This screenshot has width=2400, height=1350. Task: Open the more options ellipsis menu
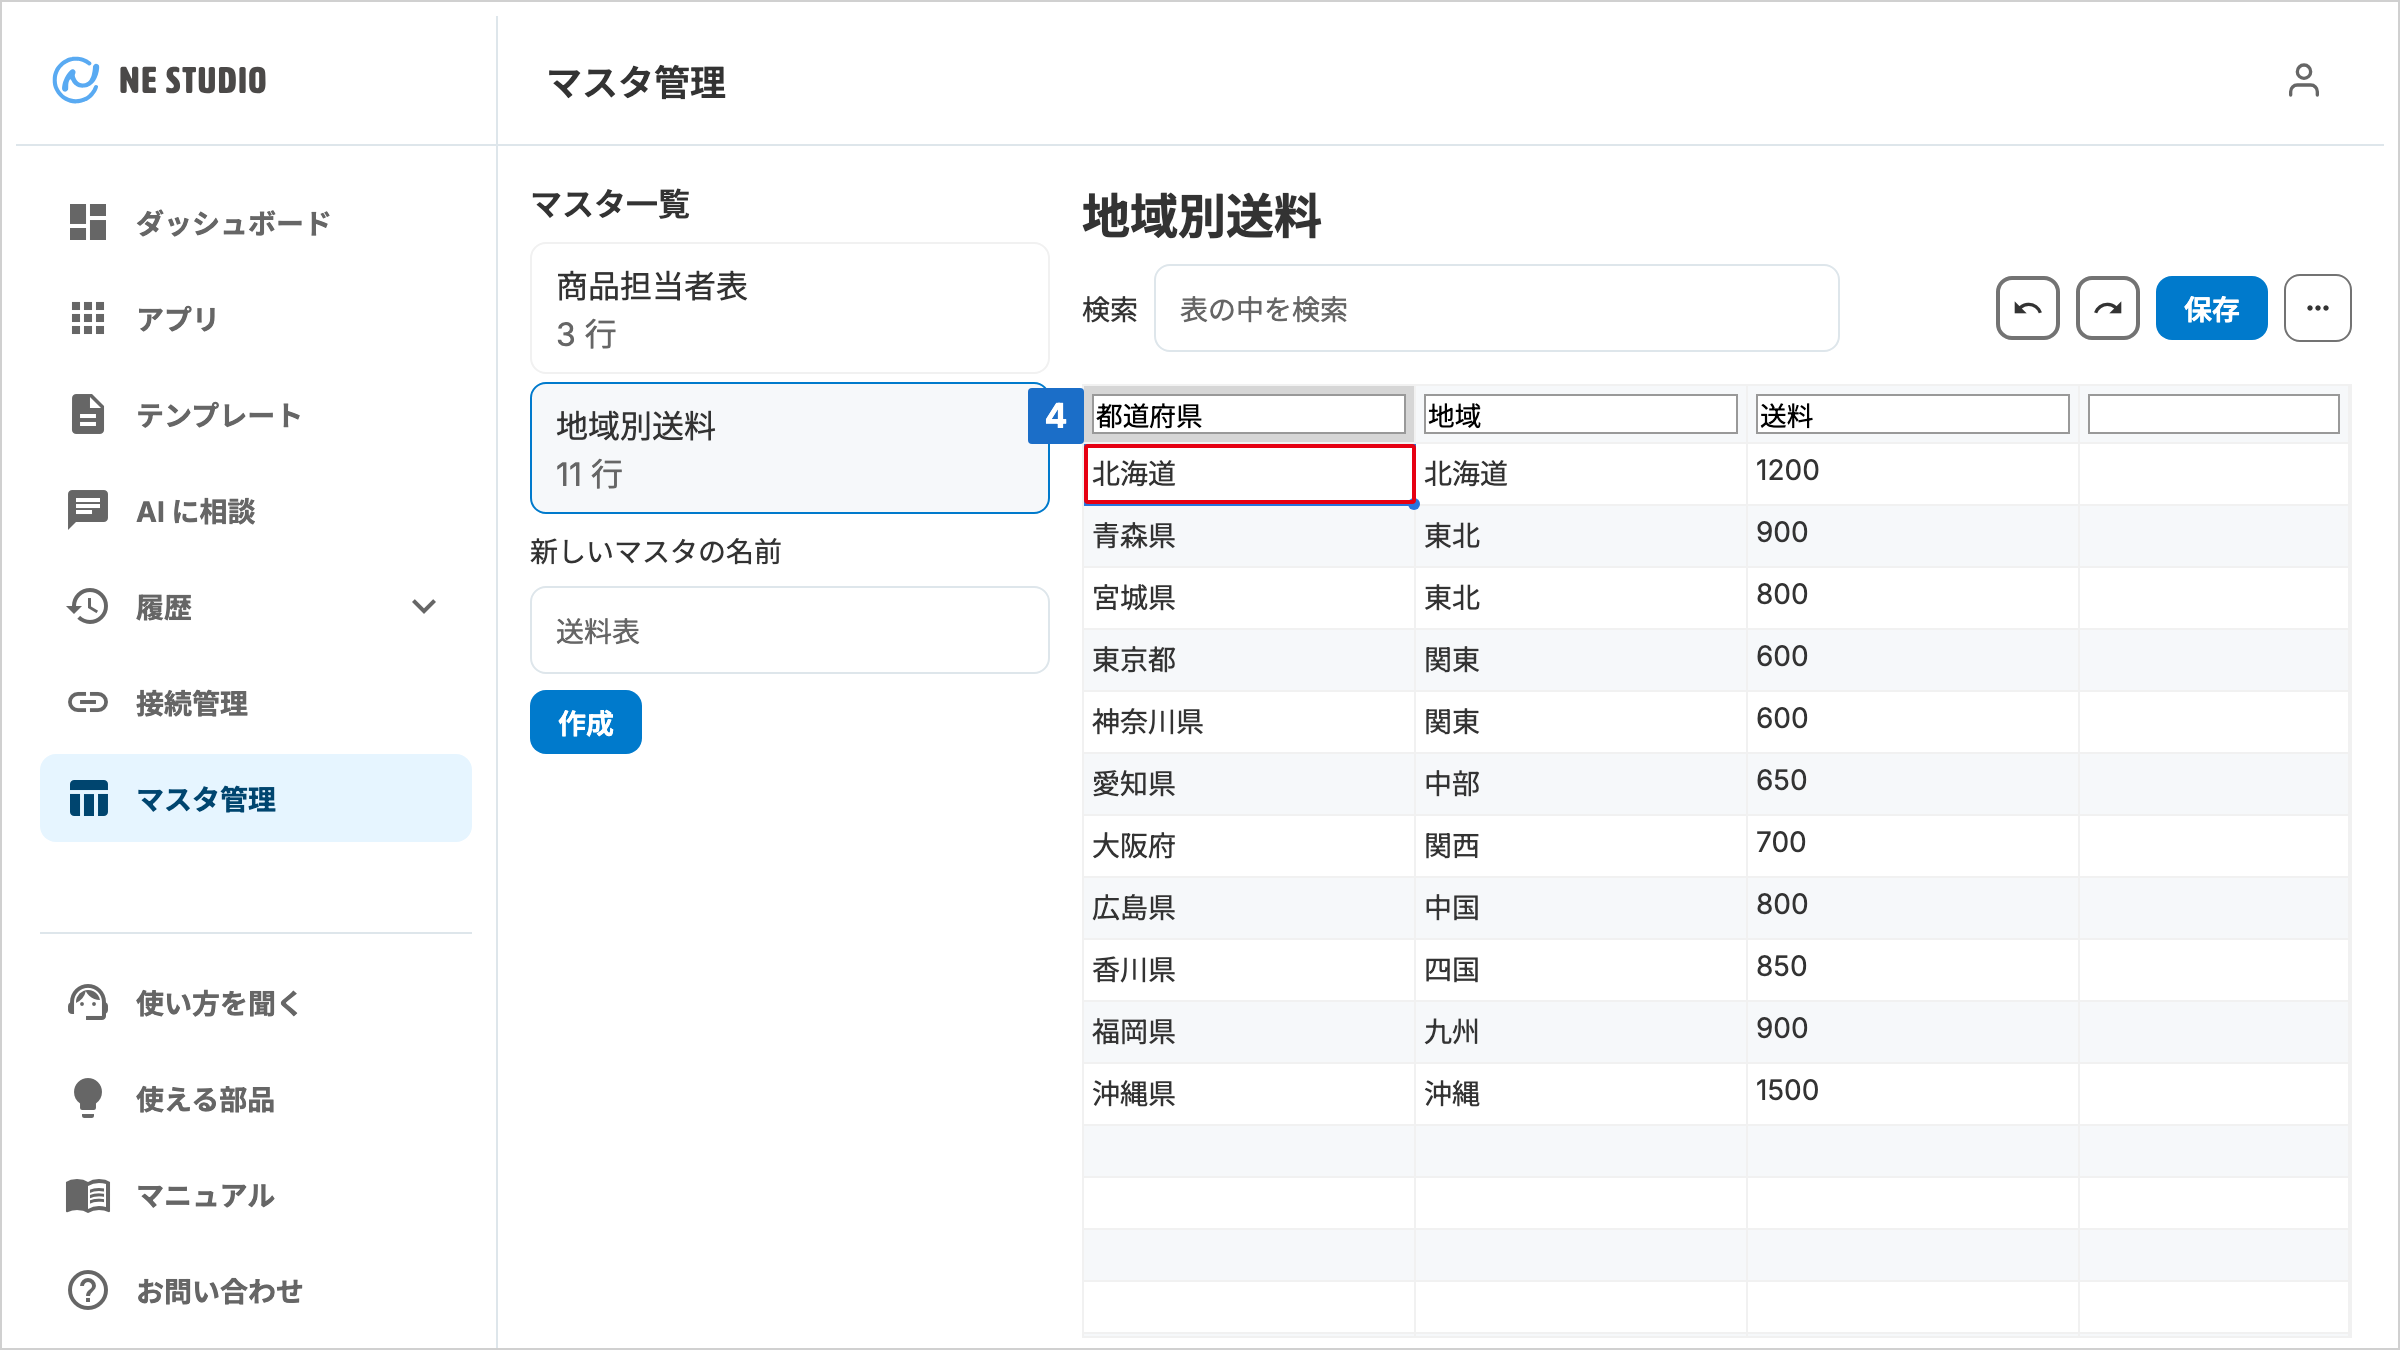click(2318, 308)
